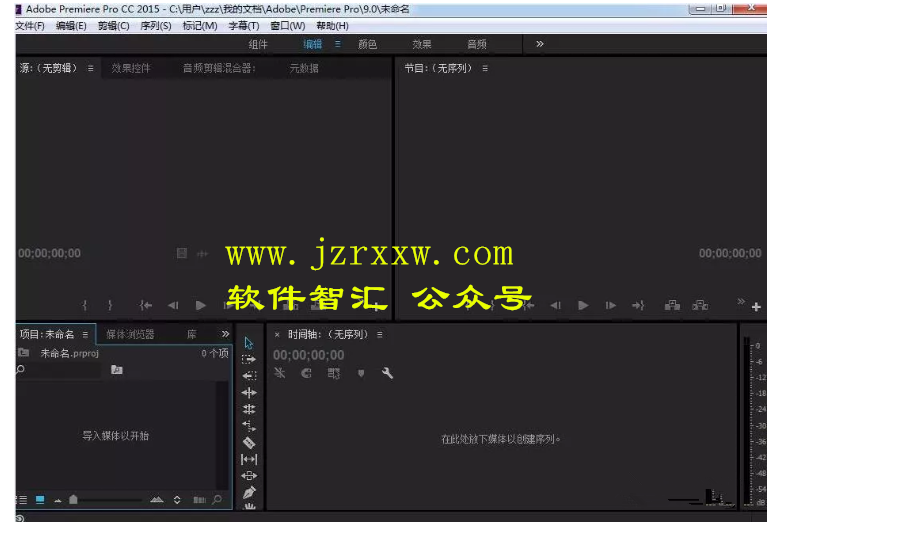Open the 编辑 workspace menu icon
Viewport: 920px width, 540px height.
(337, 44)
